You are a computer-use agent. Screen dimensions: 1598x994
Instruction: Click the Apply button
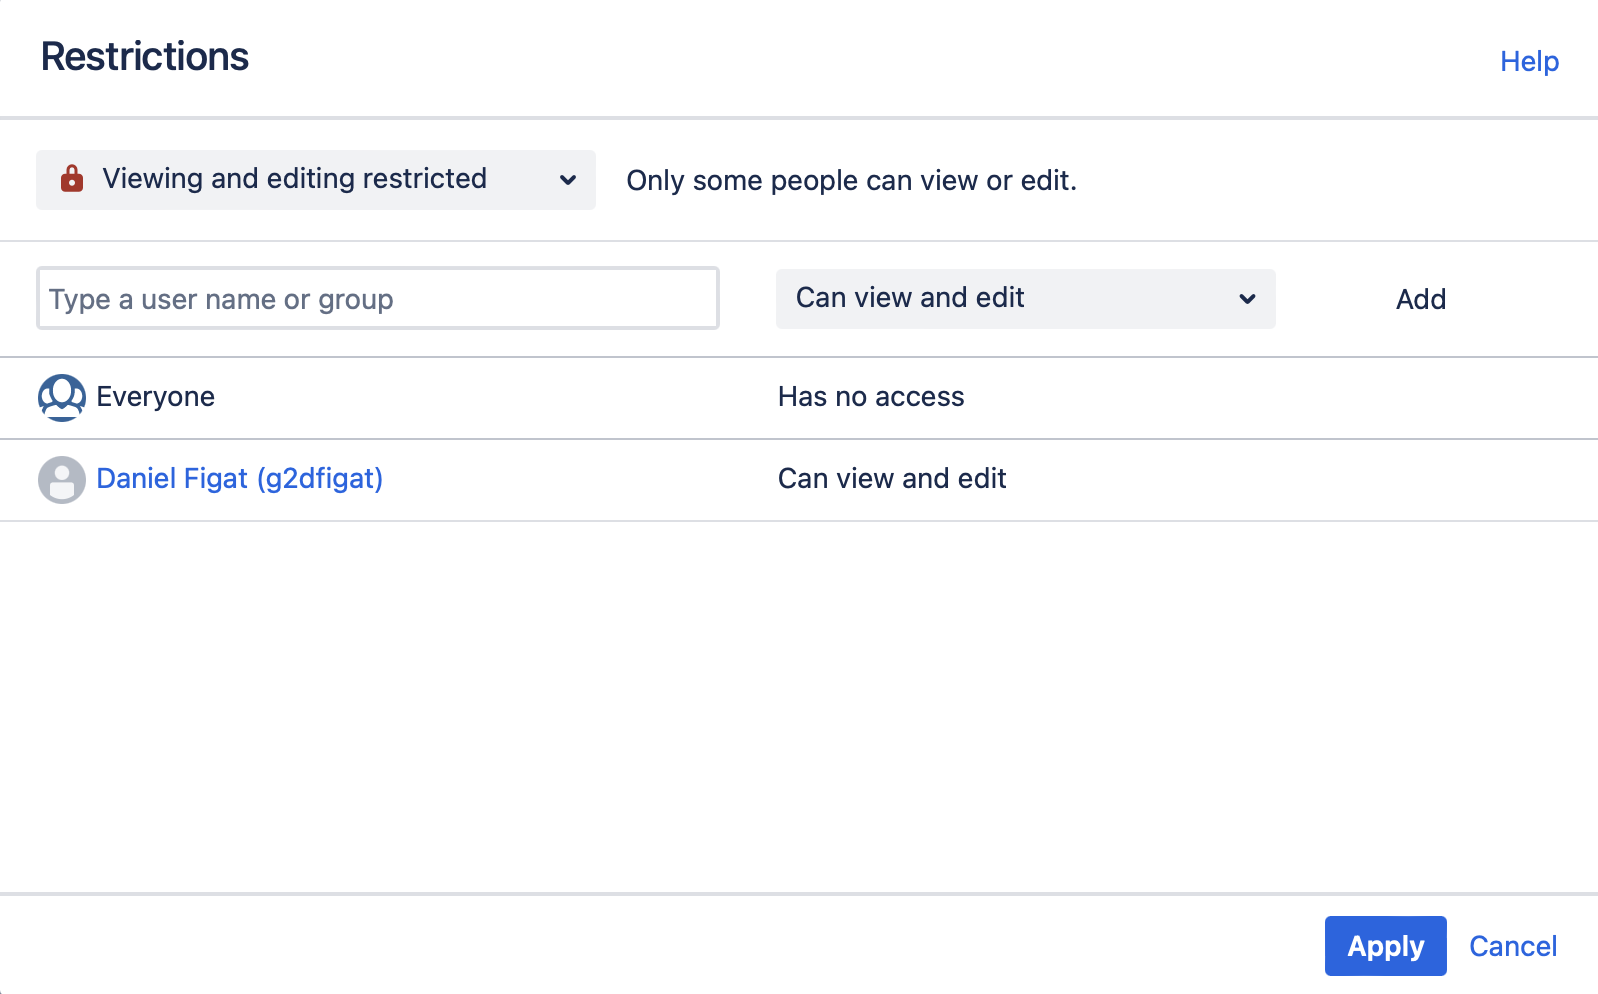(1386, 946)
